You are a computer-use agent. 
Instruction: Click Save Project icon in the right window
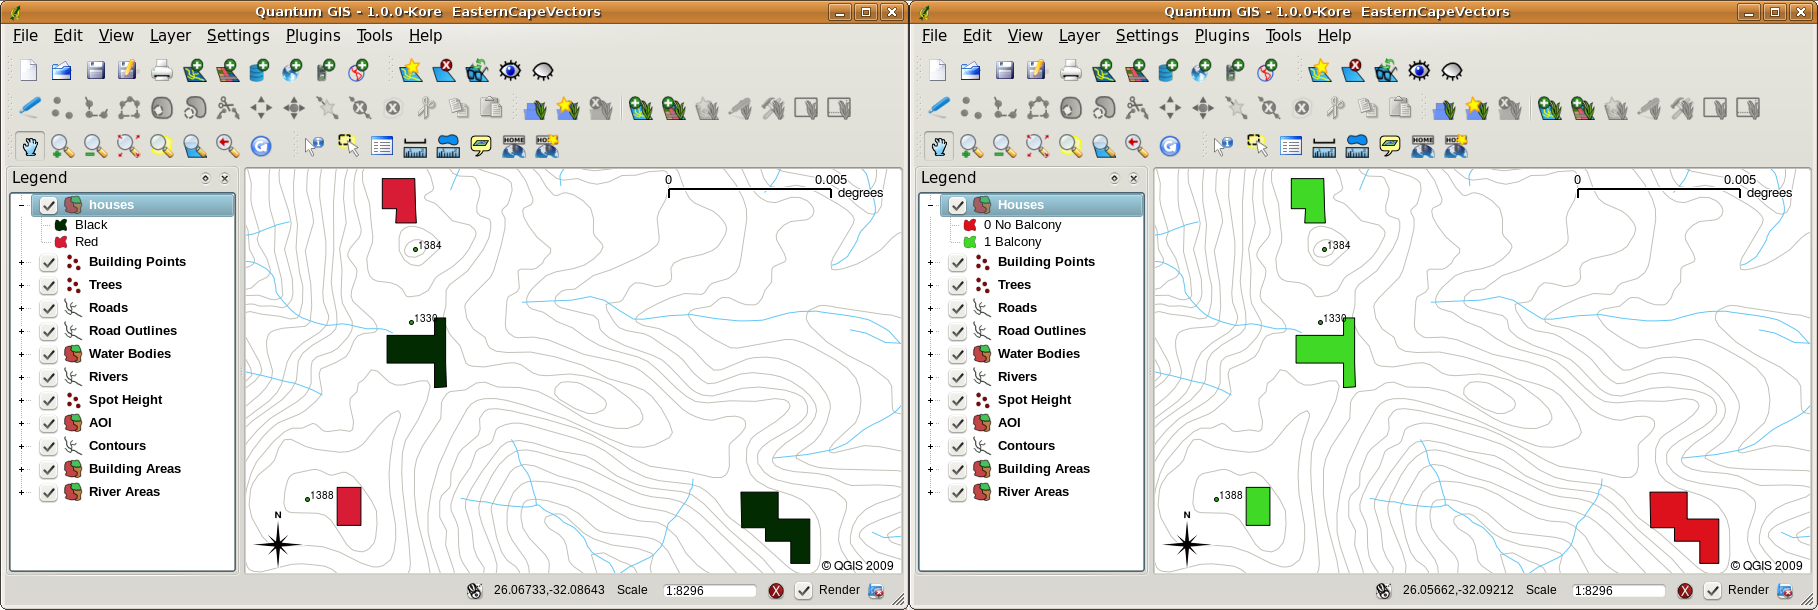(x=1004, y=70)
